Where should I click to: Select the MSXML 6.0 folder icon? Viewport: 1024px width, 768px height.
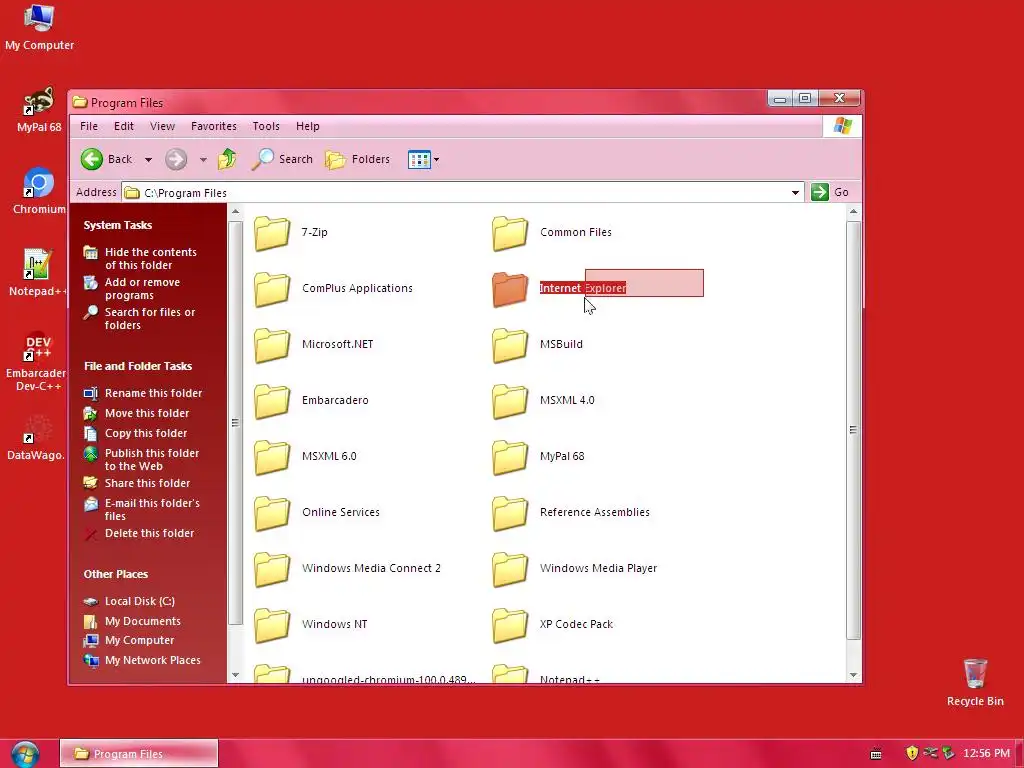click(272, 457)
